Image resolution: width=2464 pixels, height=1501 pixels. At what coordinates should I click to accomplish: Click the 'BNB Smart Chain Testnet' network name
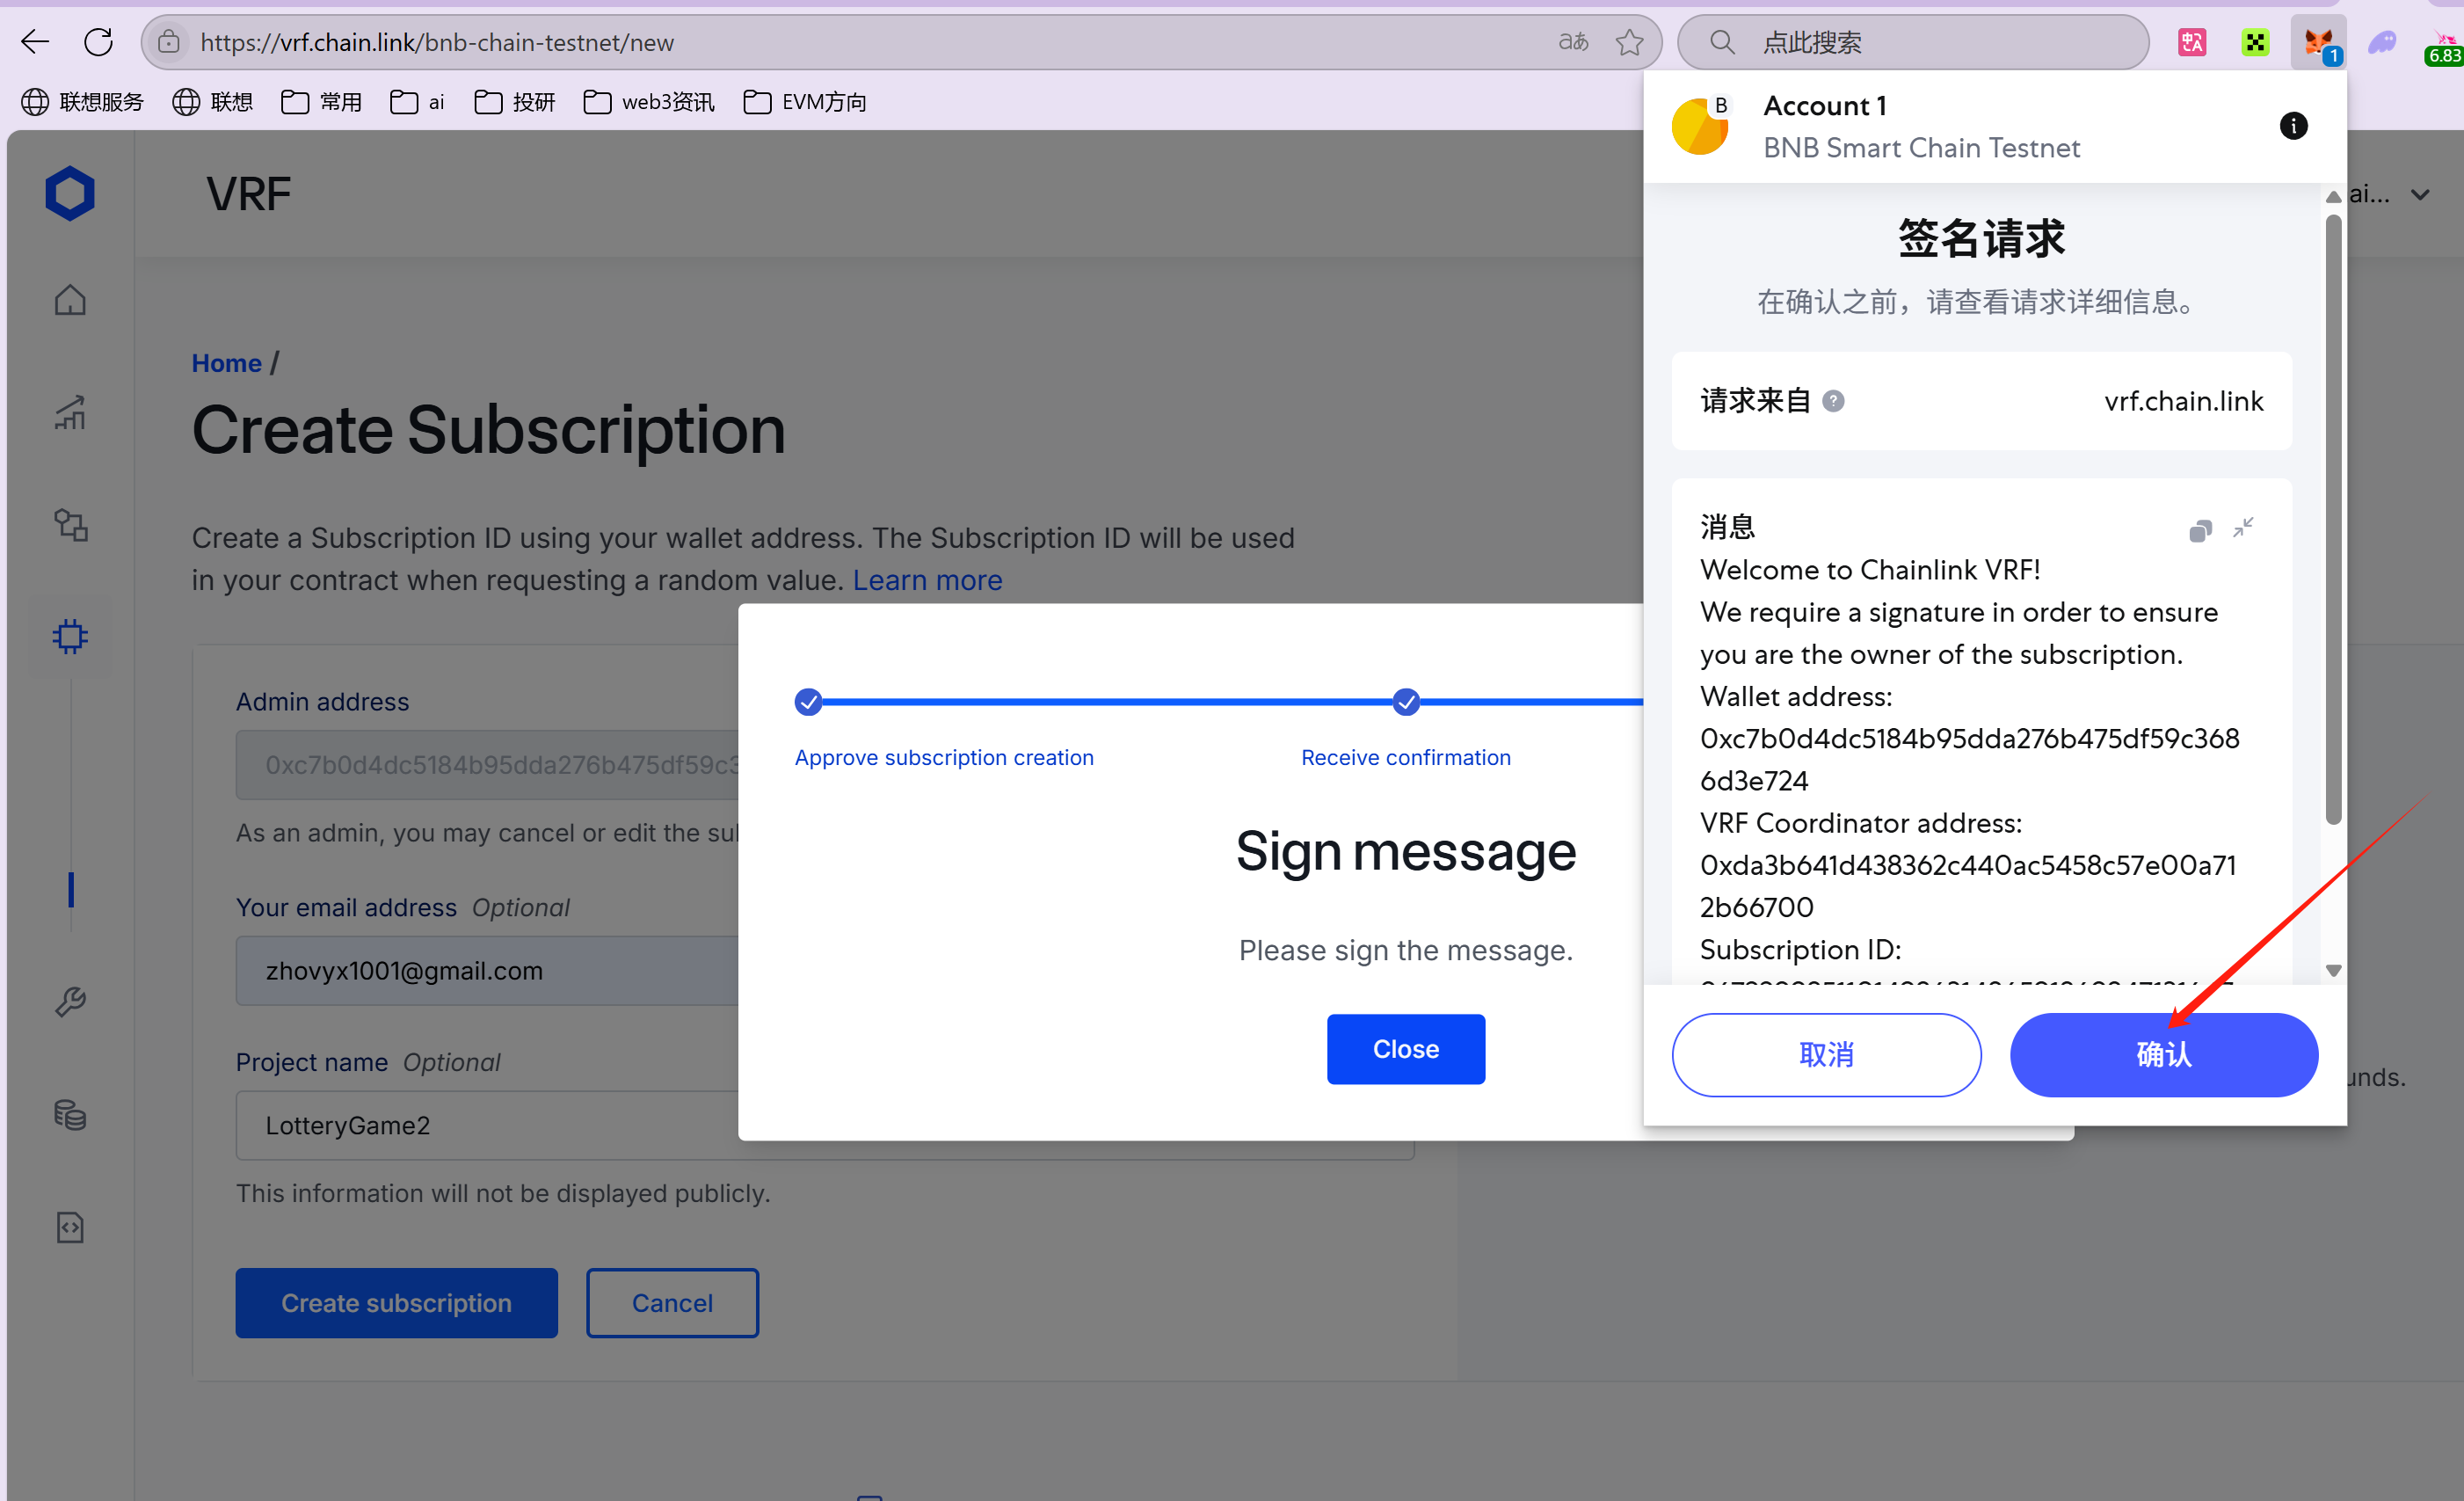[x=1921, y=148]
